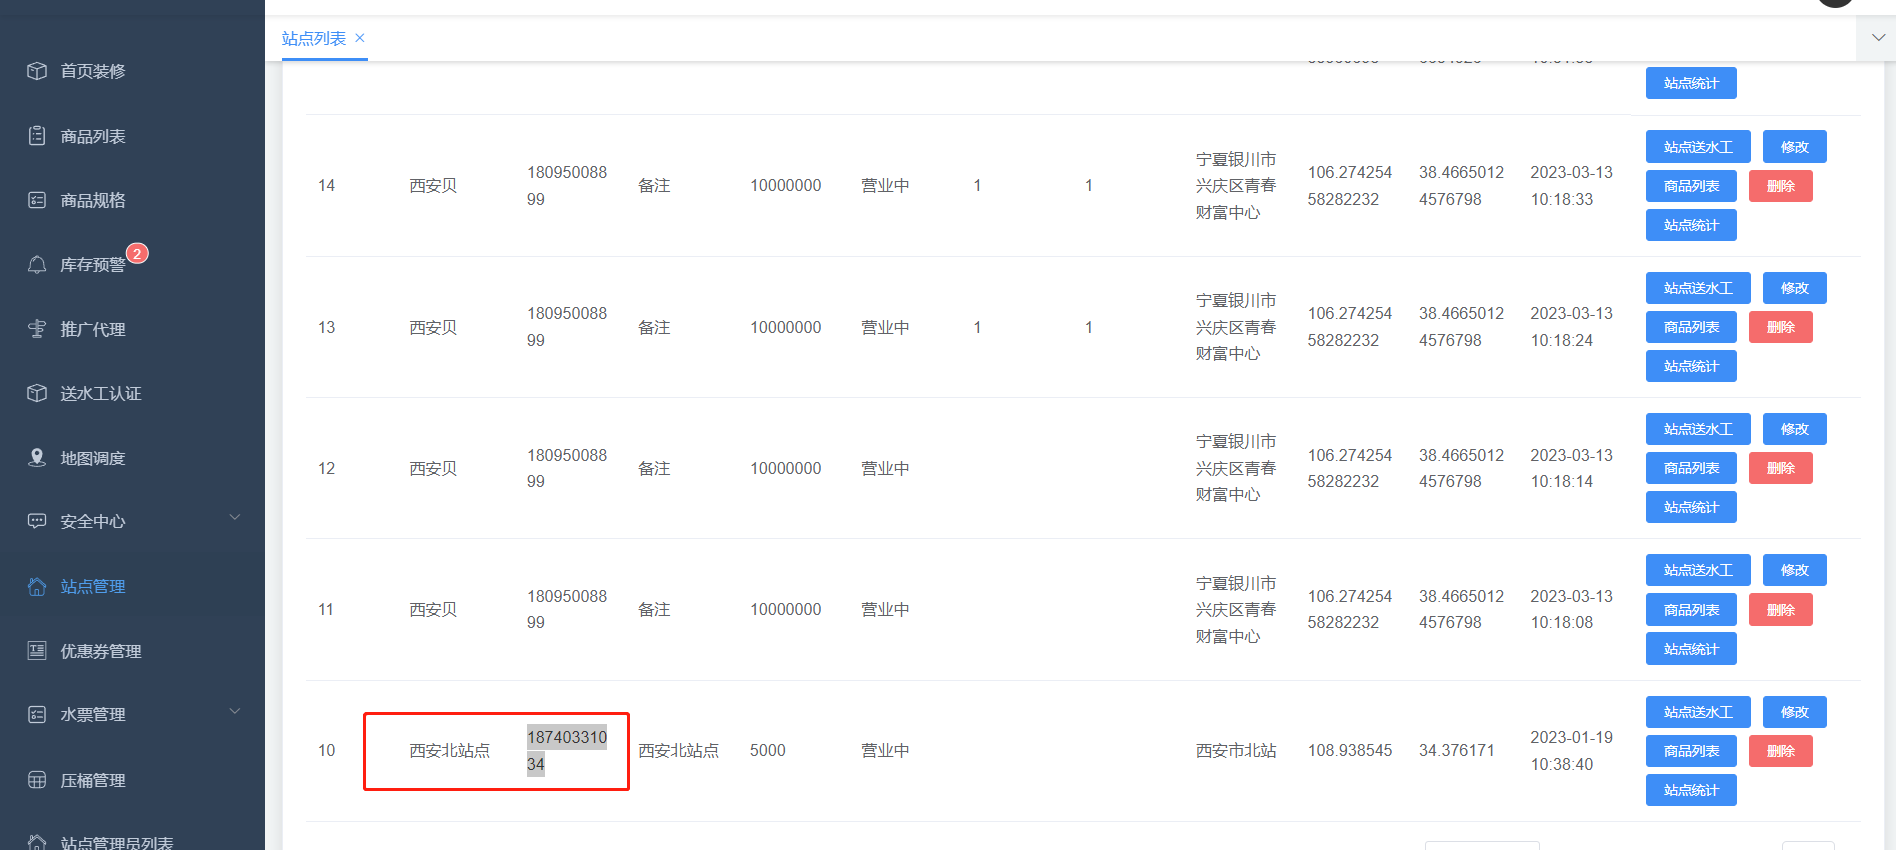Image resolution: width=1896 pixels, height=850 pixels.
Task: Expand the 水票管理 submenu arrow
Action: [235, 712]
